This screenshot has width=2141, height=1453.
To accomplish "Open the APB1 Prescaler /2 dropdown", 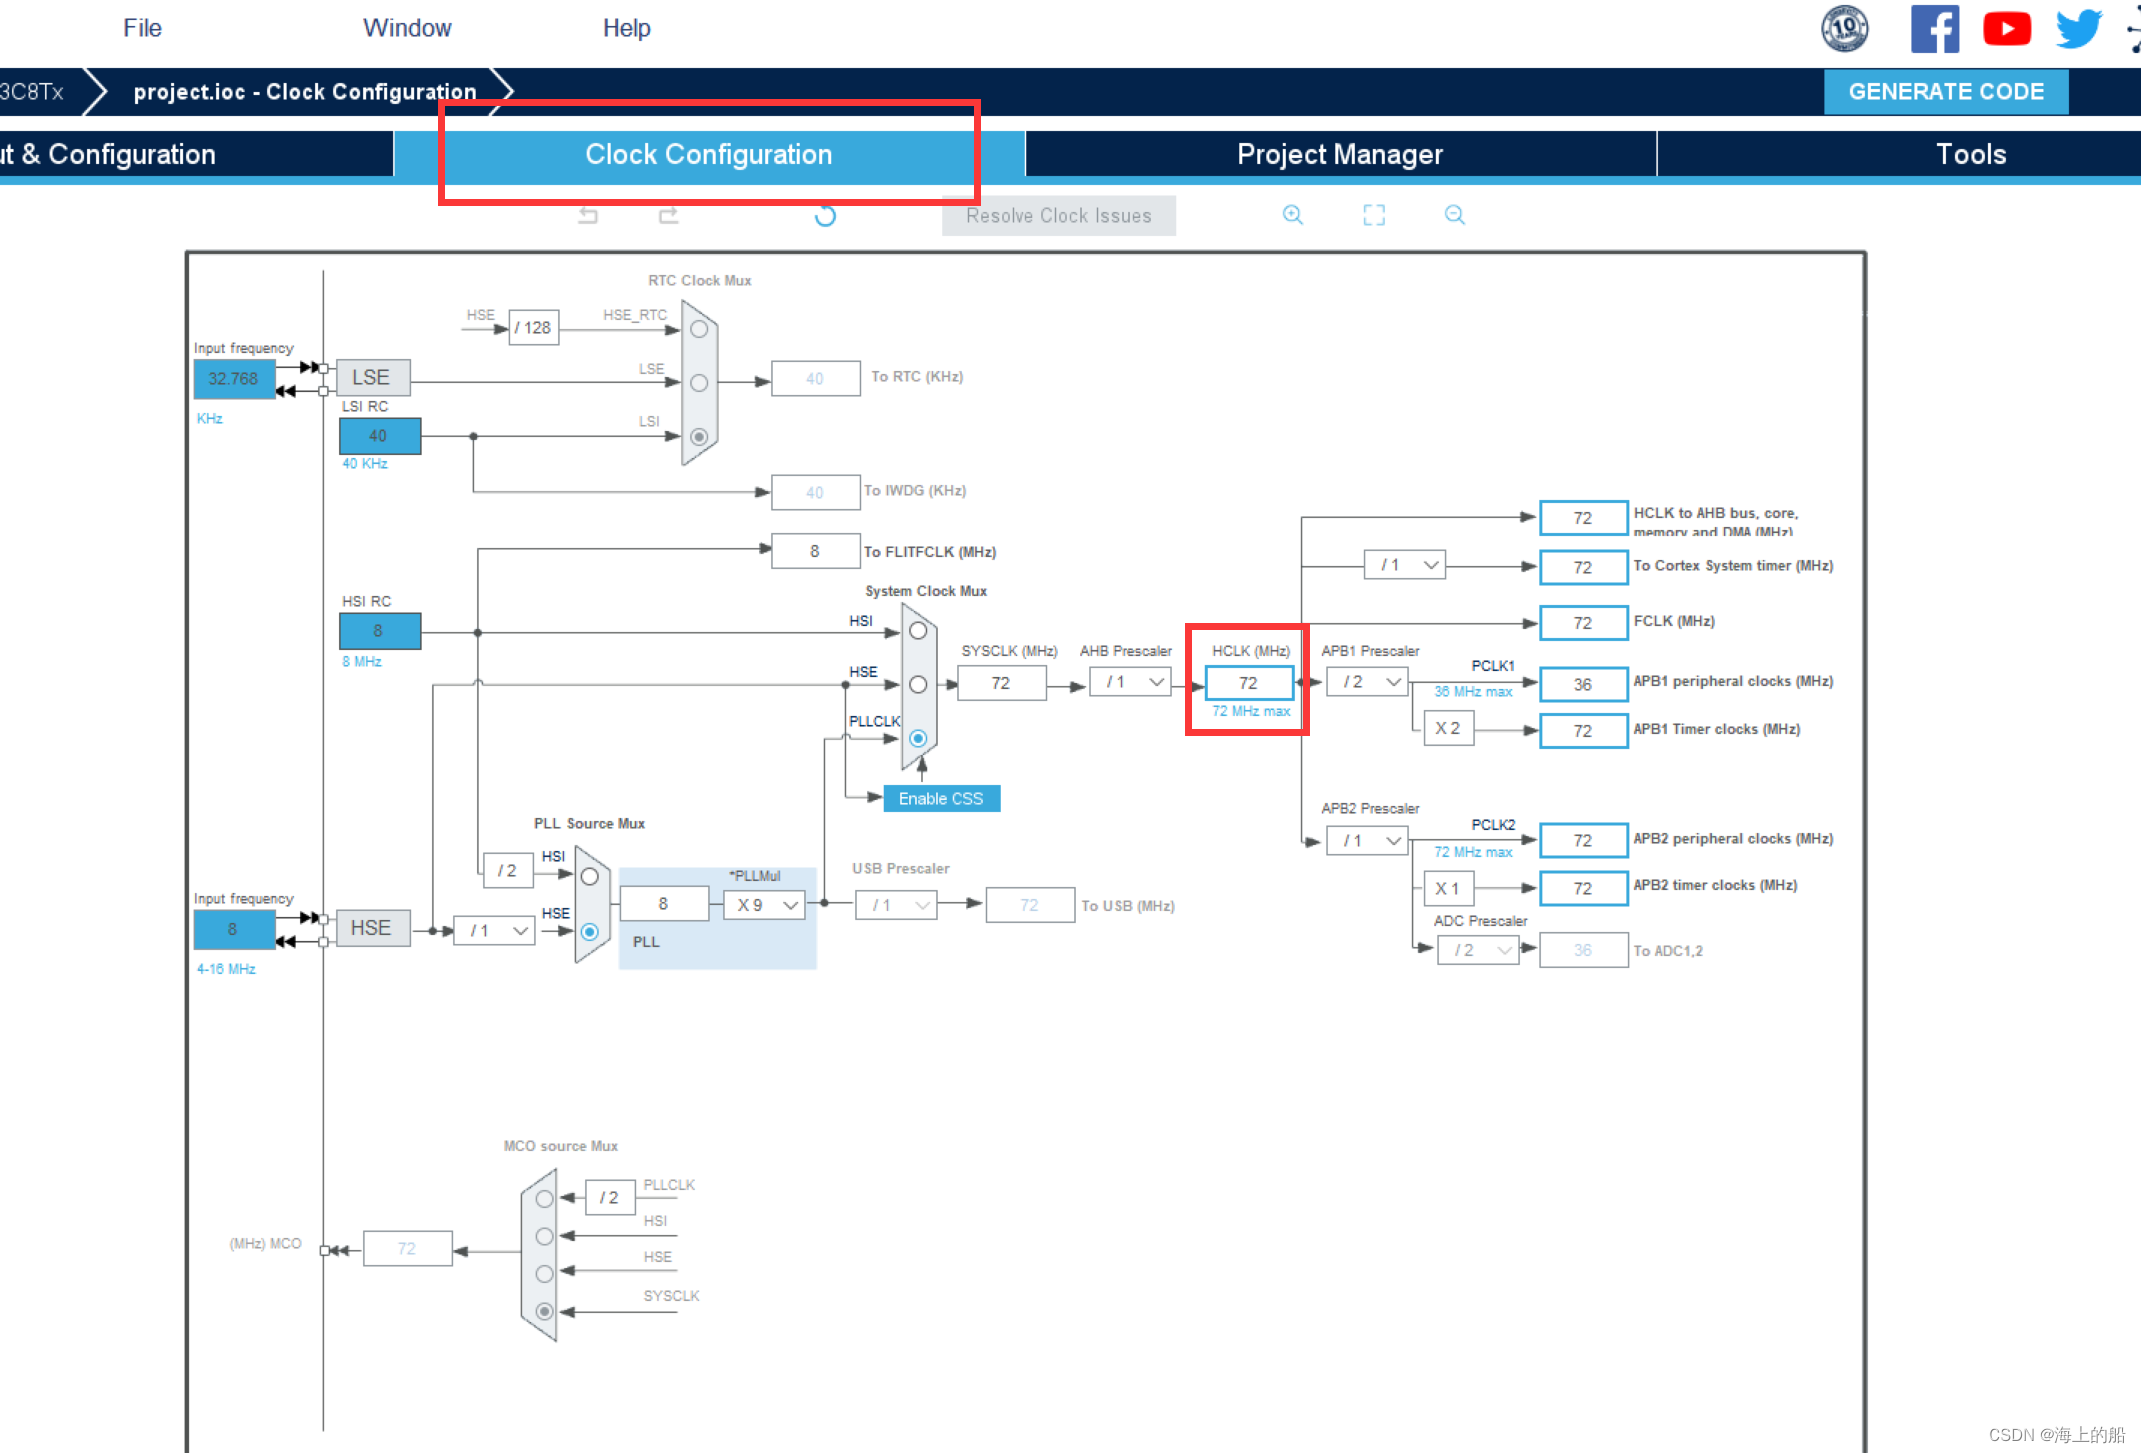I will (x=1368, y=682).
